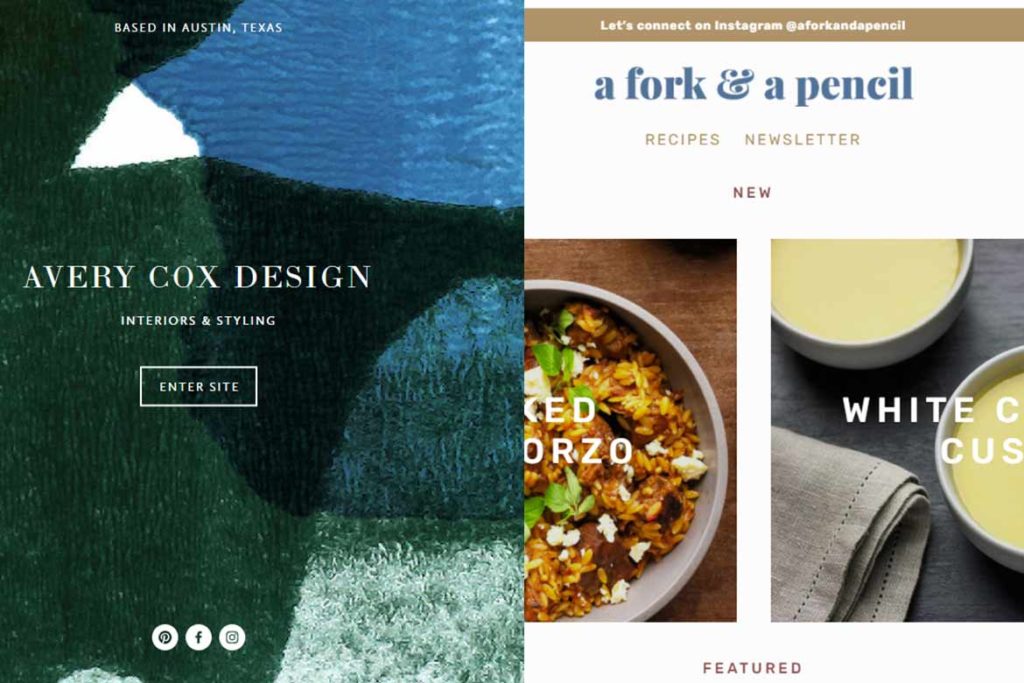
Task: Open the Instagram social icon
Action: 232,637
